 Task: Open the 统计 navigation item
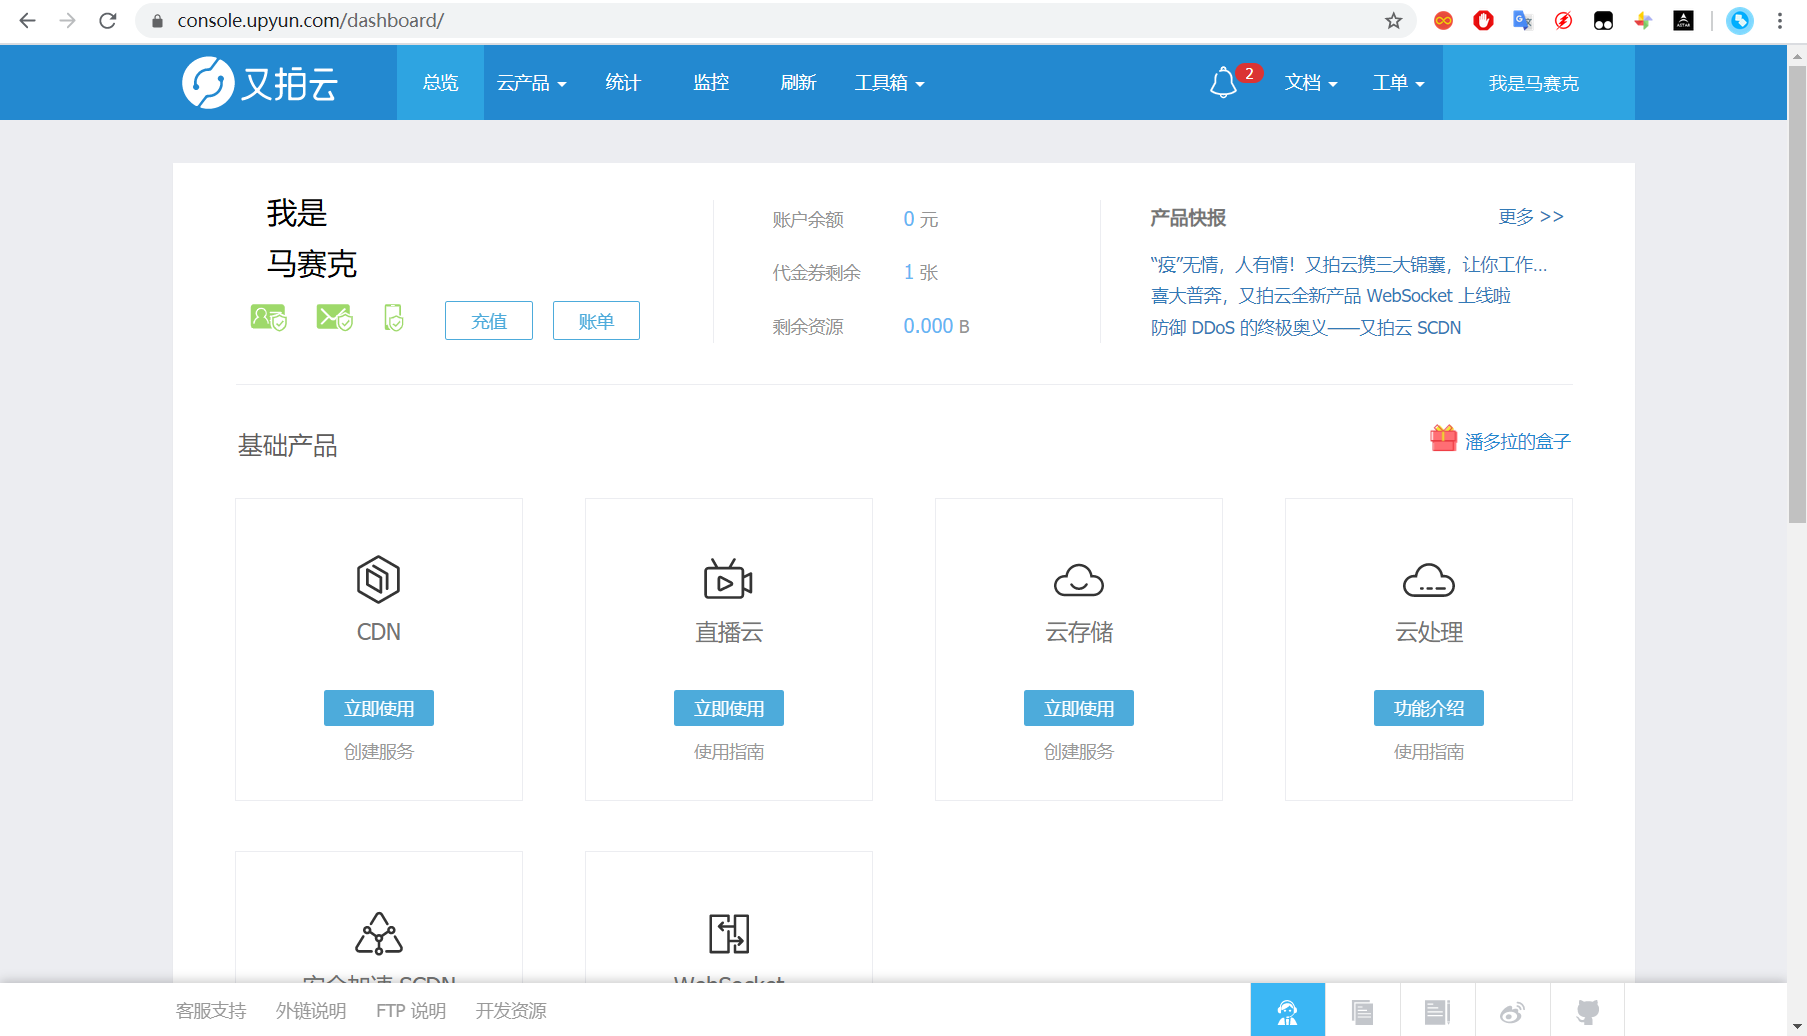point(623,83)
